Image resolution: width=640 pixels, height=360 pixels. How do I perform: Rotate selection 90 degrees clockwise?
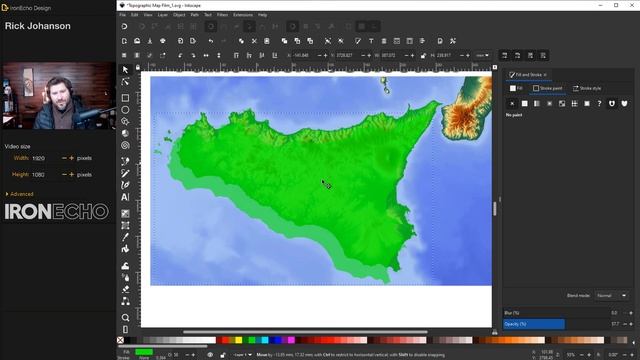(193, 56)
